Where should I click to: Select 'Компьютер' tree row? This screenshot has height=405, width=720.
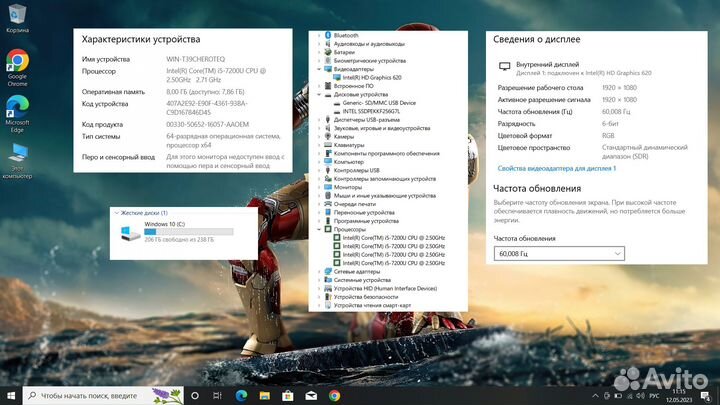coord(349,162)
